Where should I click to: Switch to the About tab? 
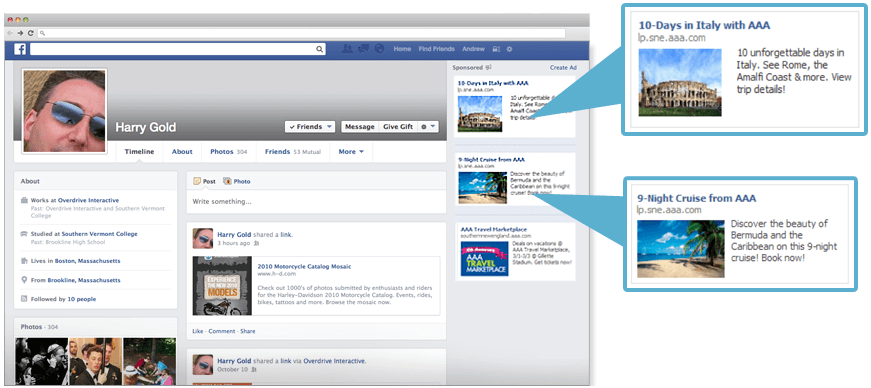[x=182, y=152]
